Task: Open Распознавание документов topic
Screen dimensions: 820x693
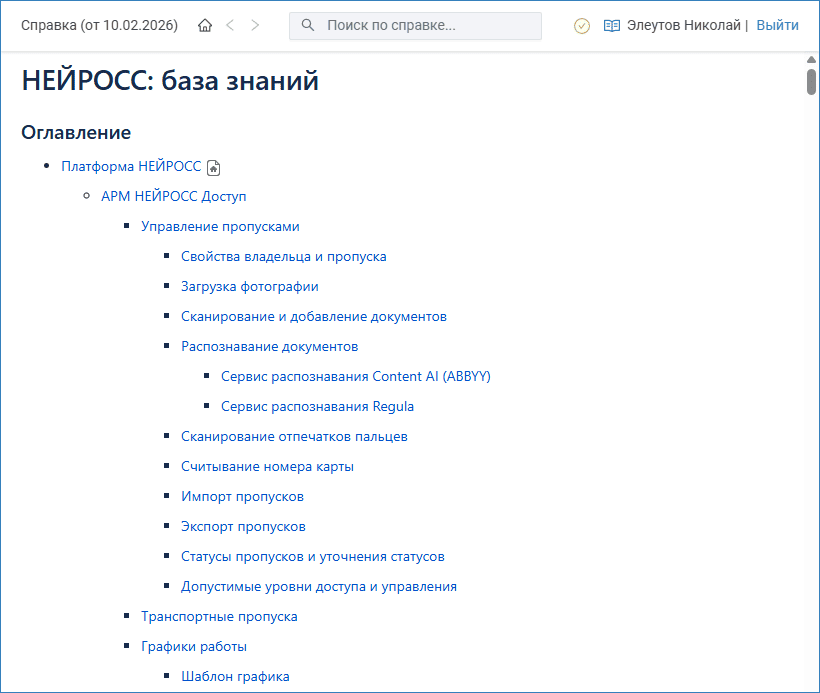Action: click(269, 347)
